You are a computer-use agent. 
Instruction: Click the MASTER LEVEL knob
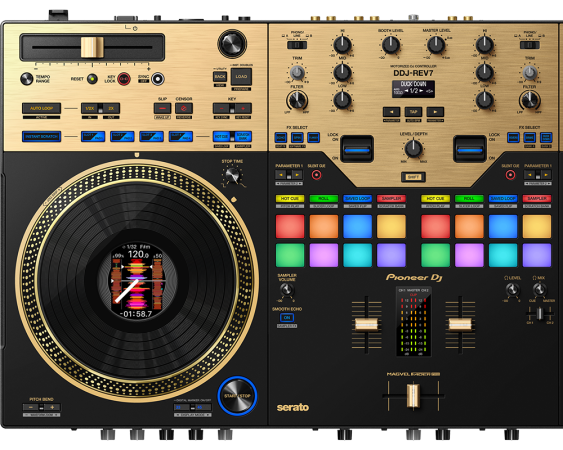(436, 45)
